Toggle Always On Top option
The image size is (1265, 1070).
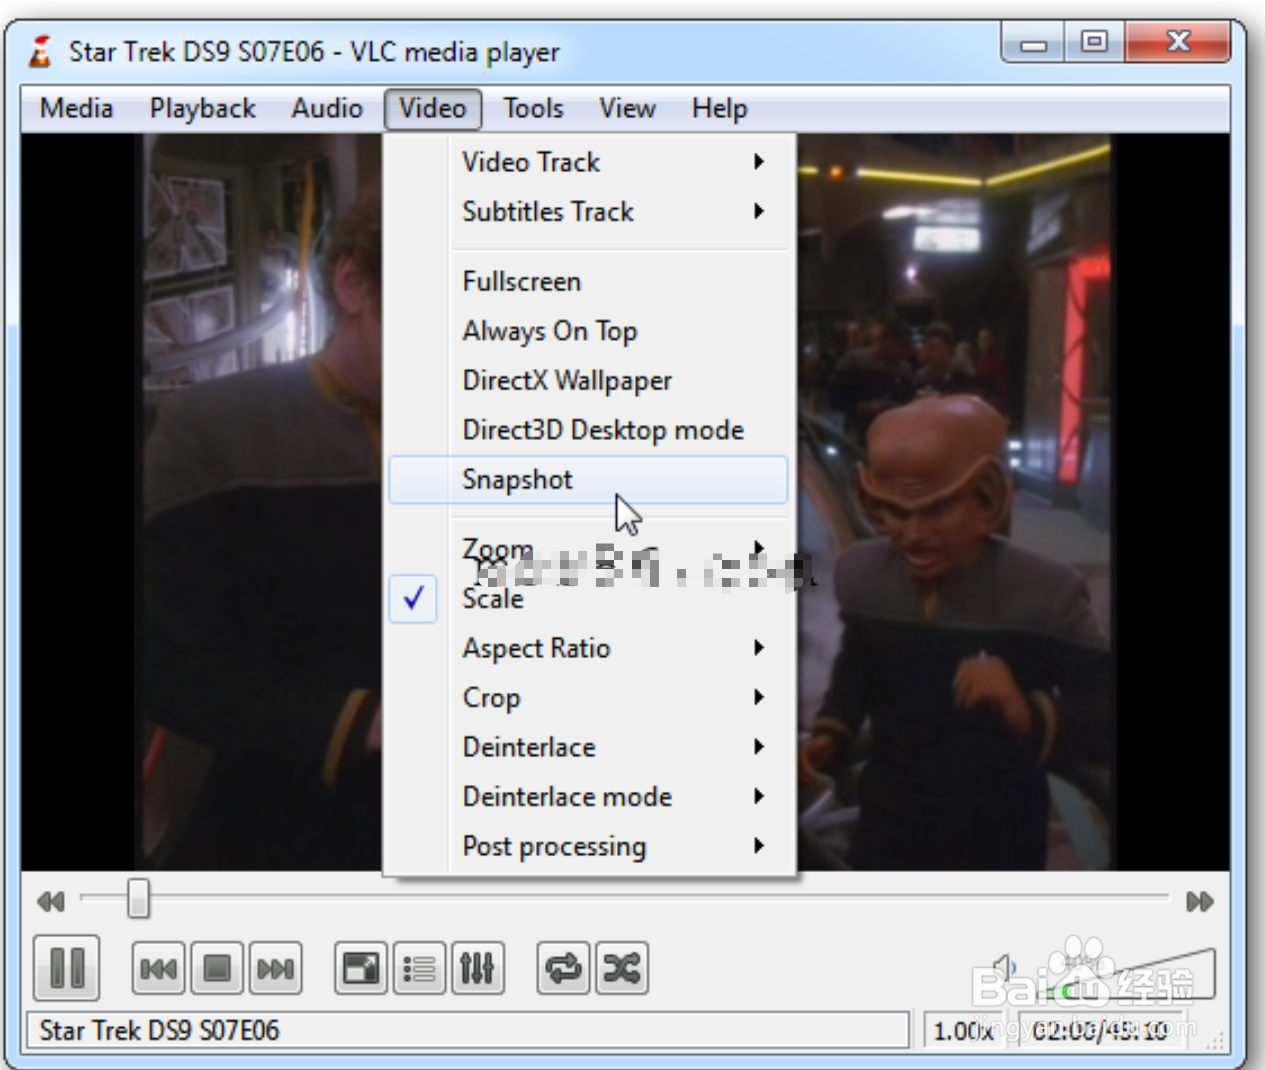[588, 331]
